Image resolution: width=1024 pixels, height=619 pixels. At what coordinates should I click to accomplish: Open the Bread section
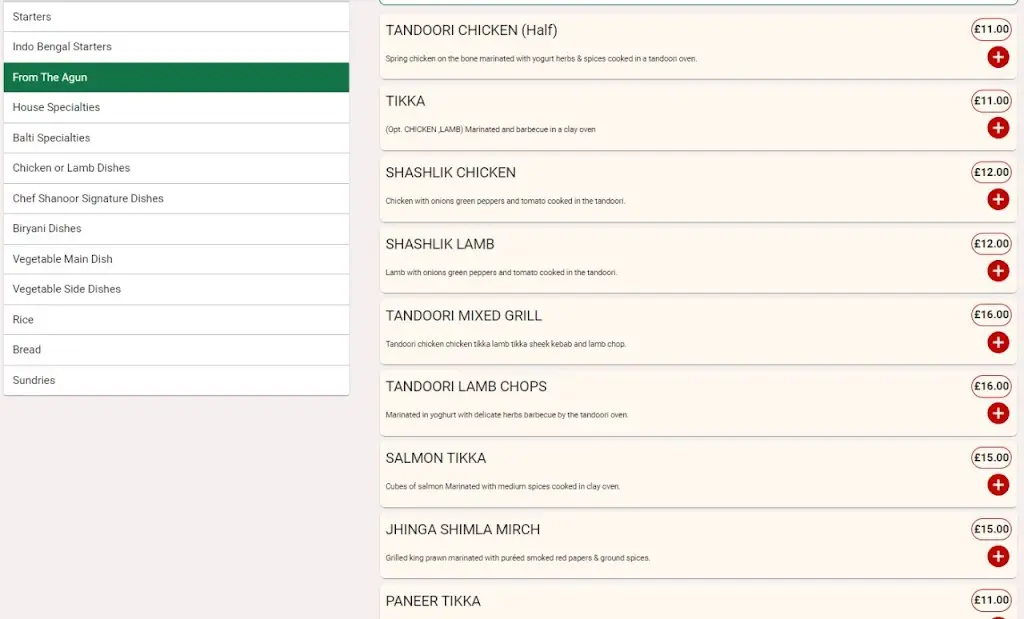click(x=176, y=349)
